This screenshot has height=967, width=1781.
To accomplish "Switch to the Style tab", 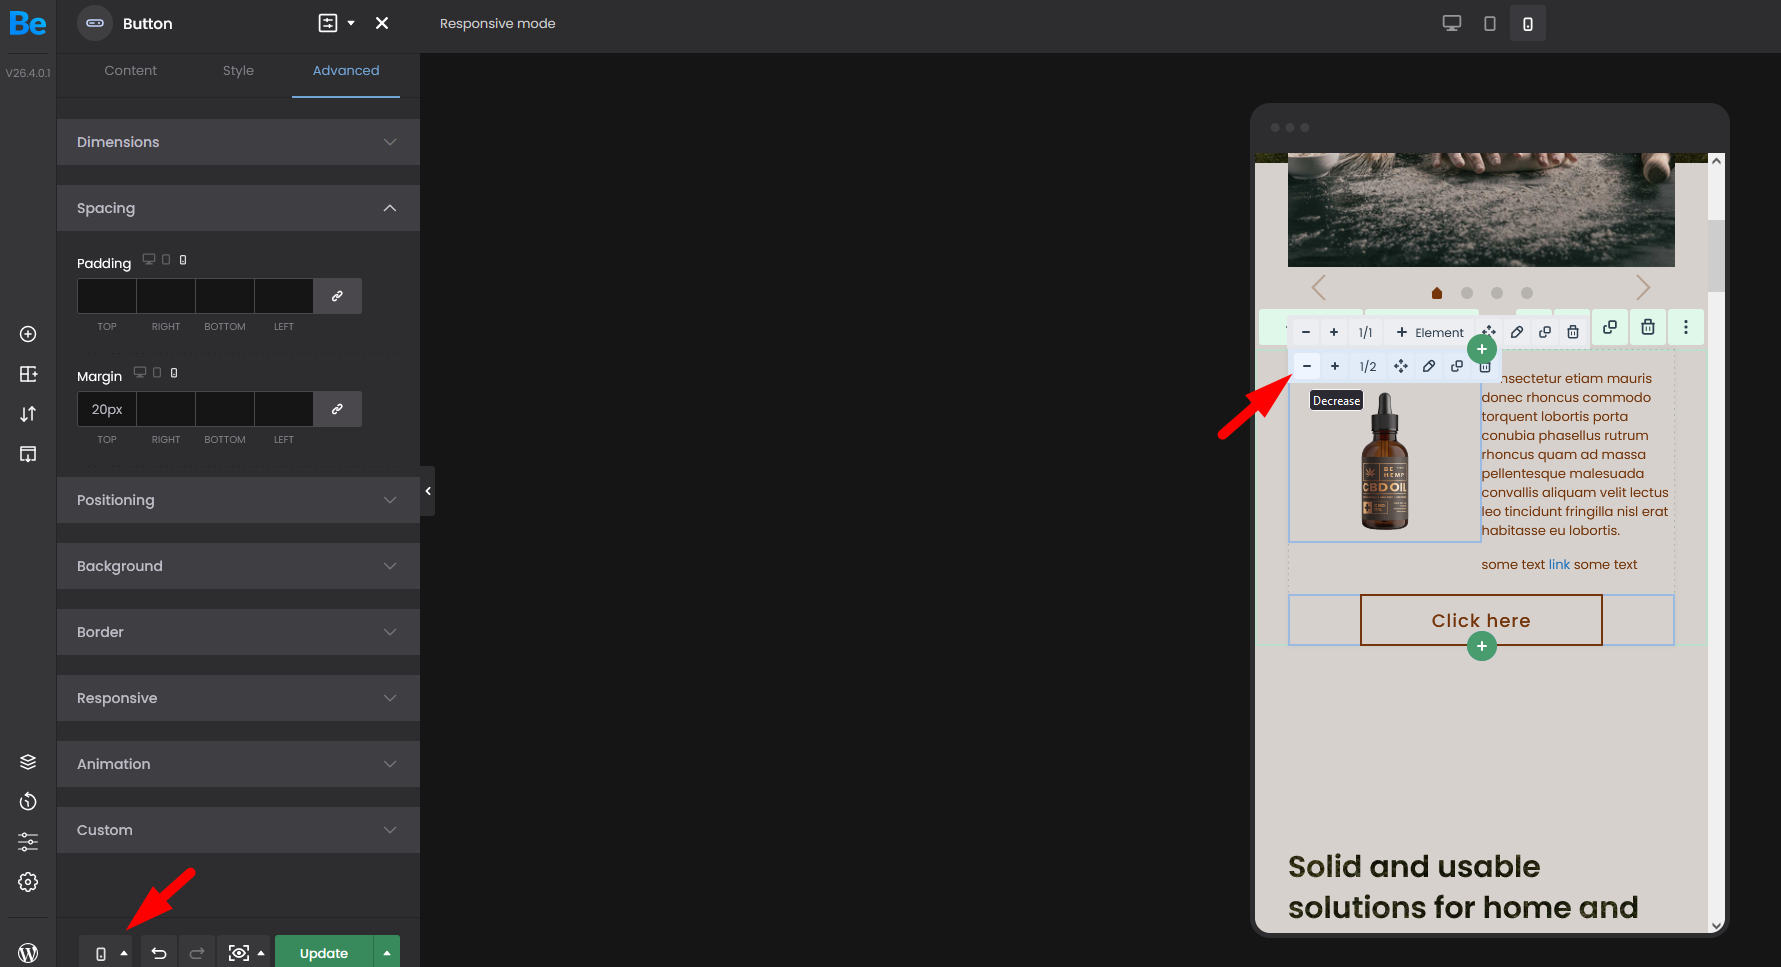I will (x=238, y=70).
